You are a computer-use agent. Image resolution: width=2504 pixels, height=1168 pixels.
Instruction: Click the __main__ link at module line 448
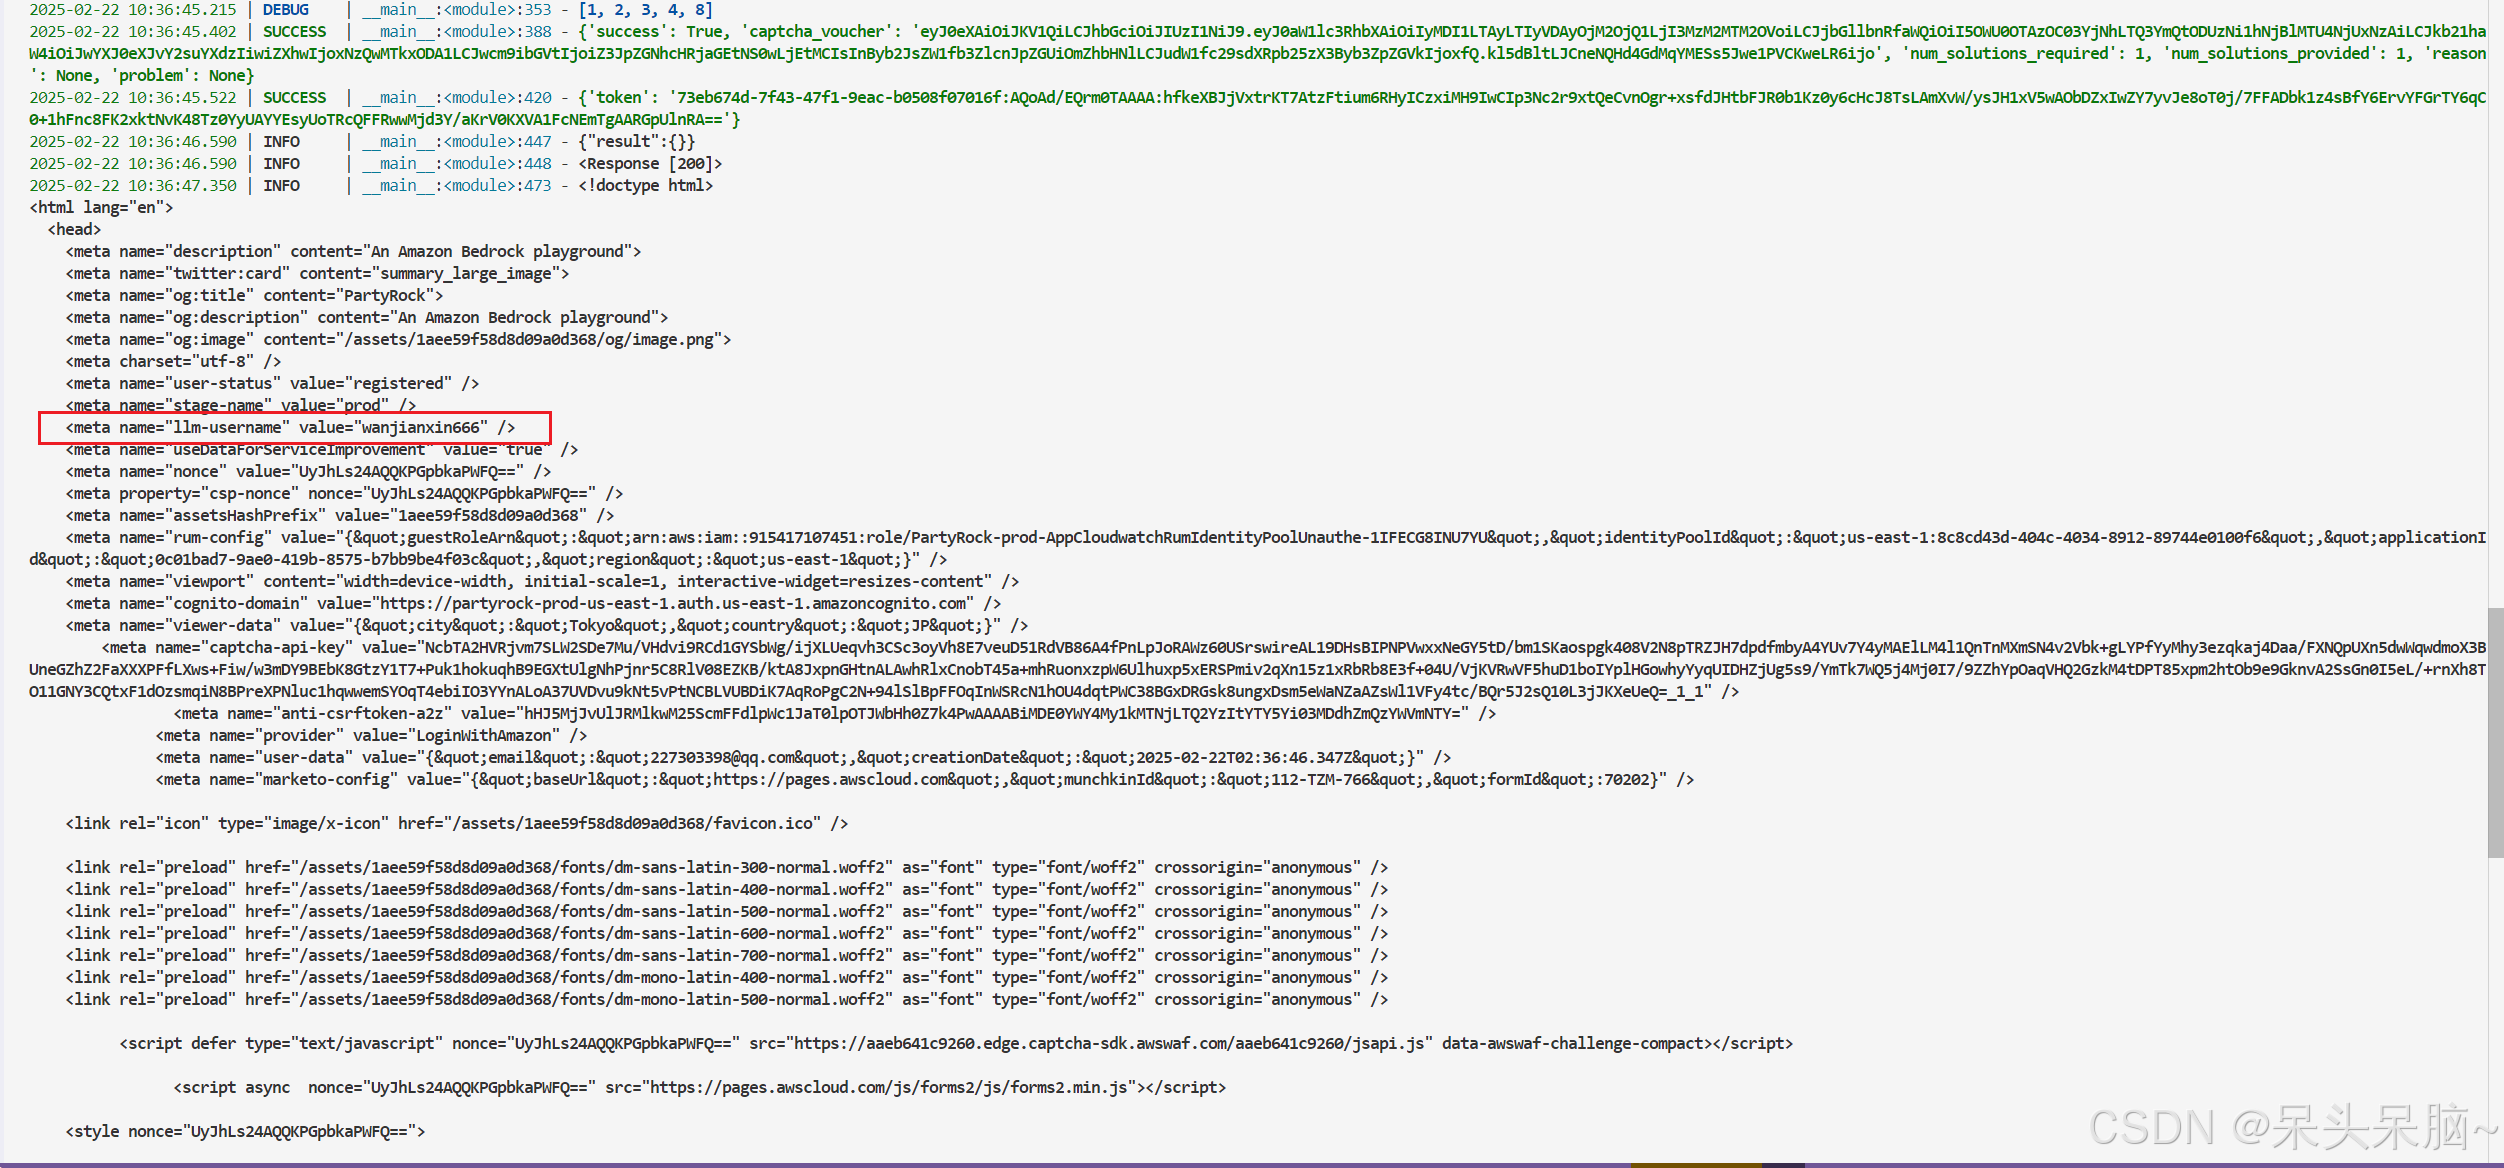tap(398, 164)
